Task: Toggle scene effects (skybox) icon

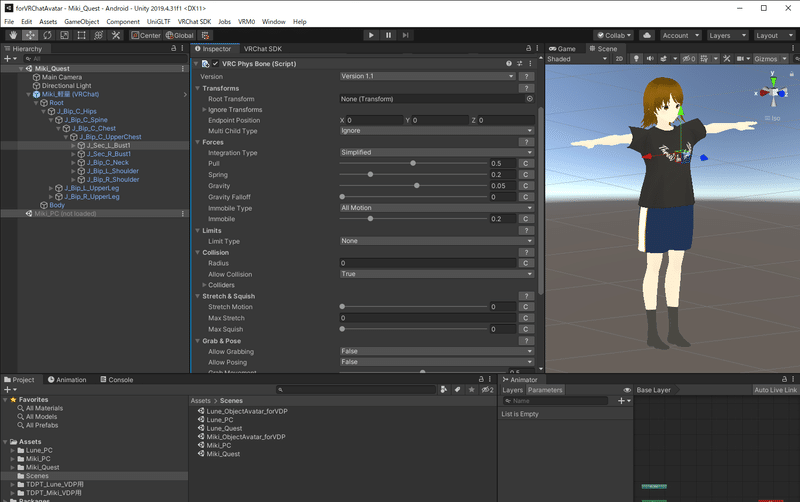Action: tap(663, 59)
